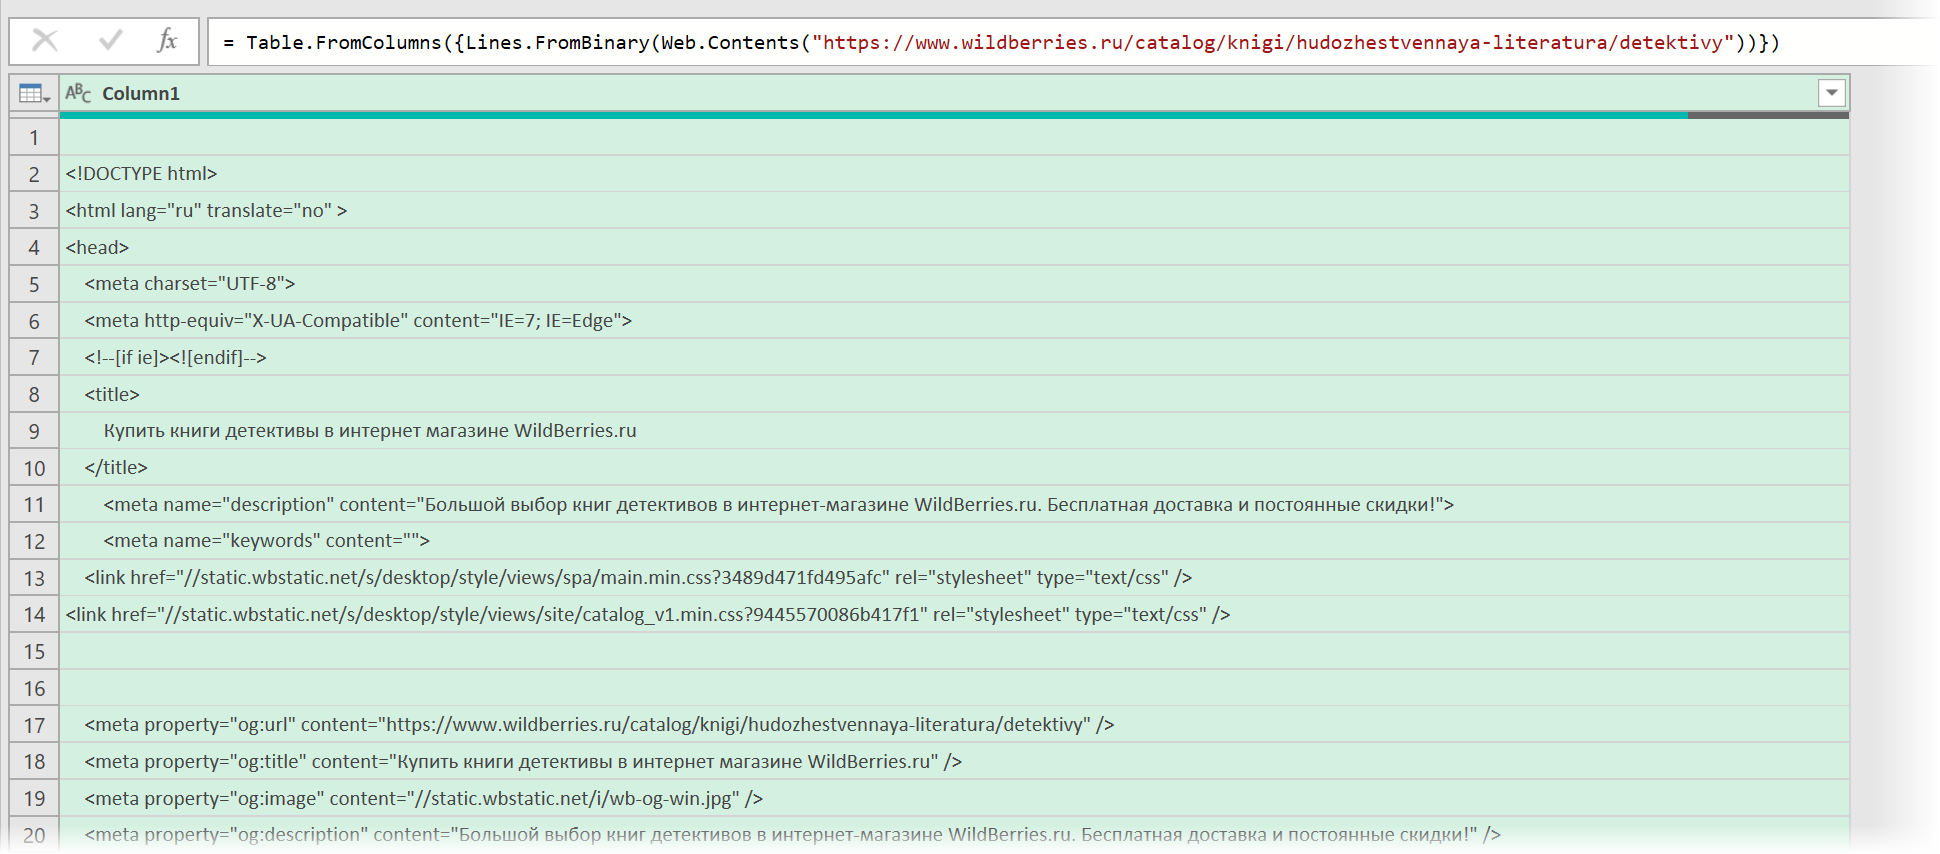This screenshot has height=854, width=1940.
Task: Select the row 9 page title text cell
Action: click(x=954, y=431)
